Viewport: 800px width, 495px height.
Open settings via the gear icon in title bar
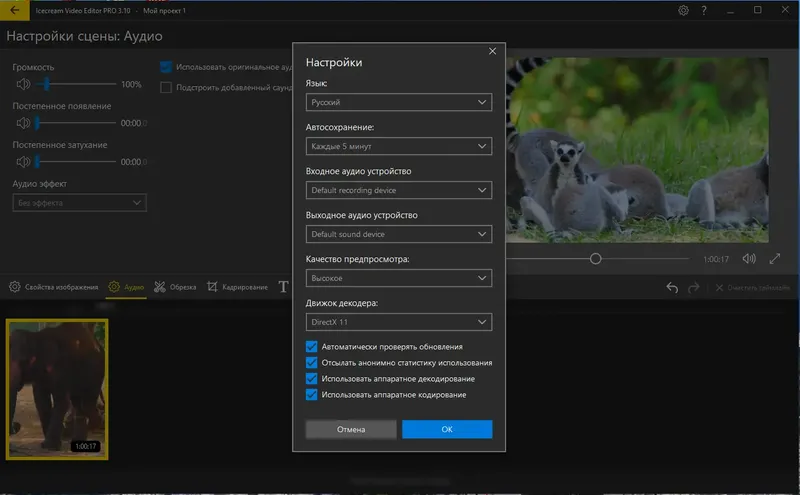(683, 10)
